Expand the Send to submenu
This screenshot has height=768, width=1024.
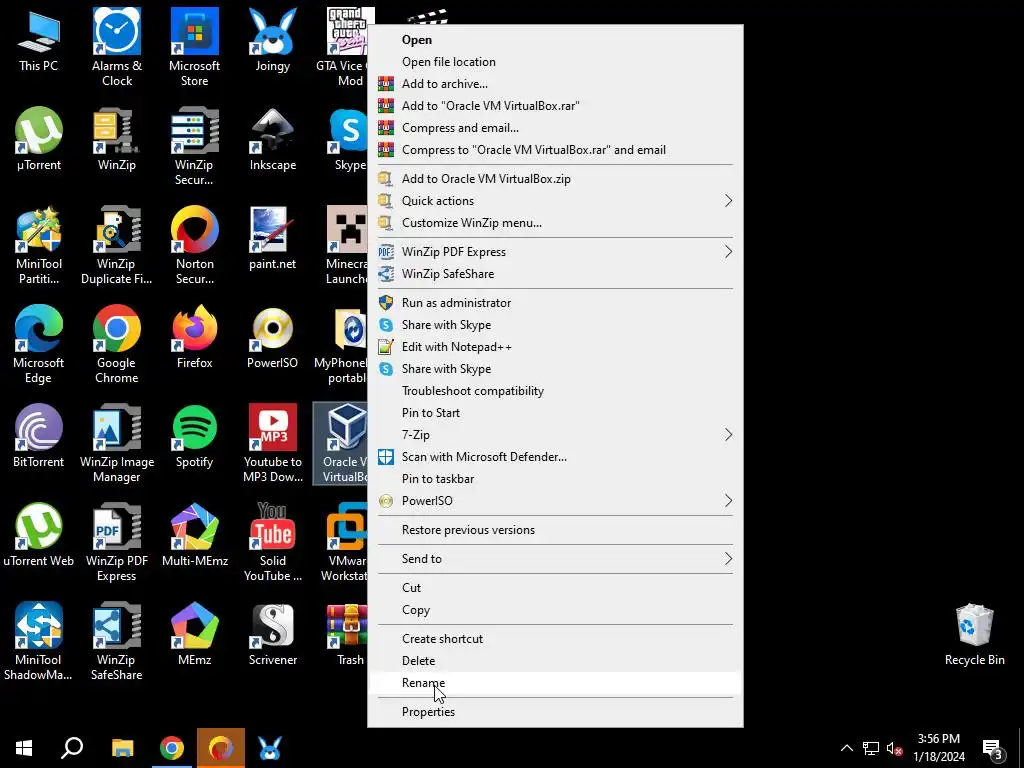tap(555, 558)
